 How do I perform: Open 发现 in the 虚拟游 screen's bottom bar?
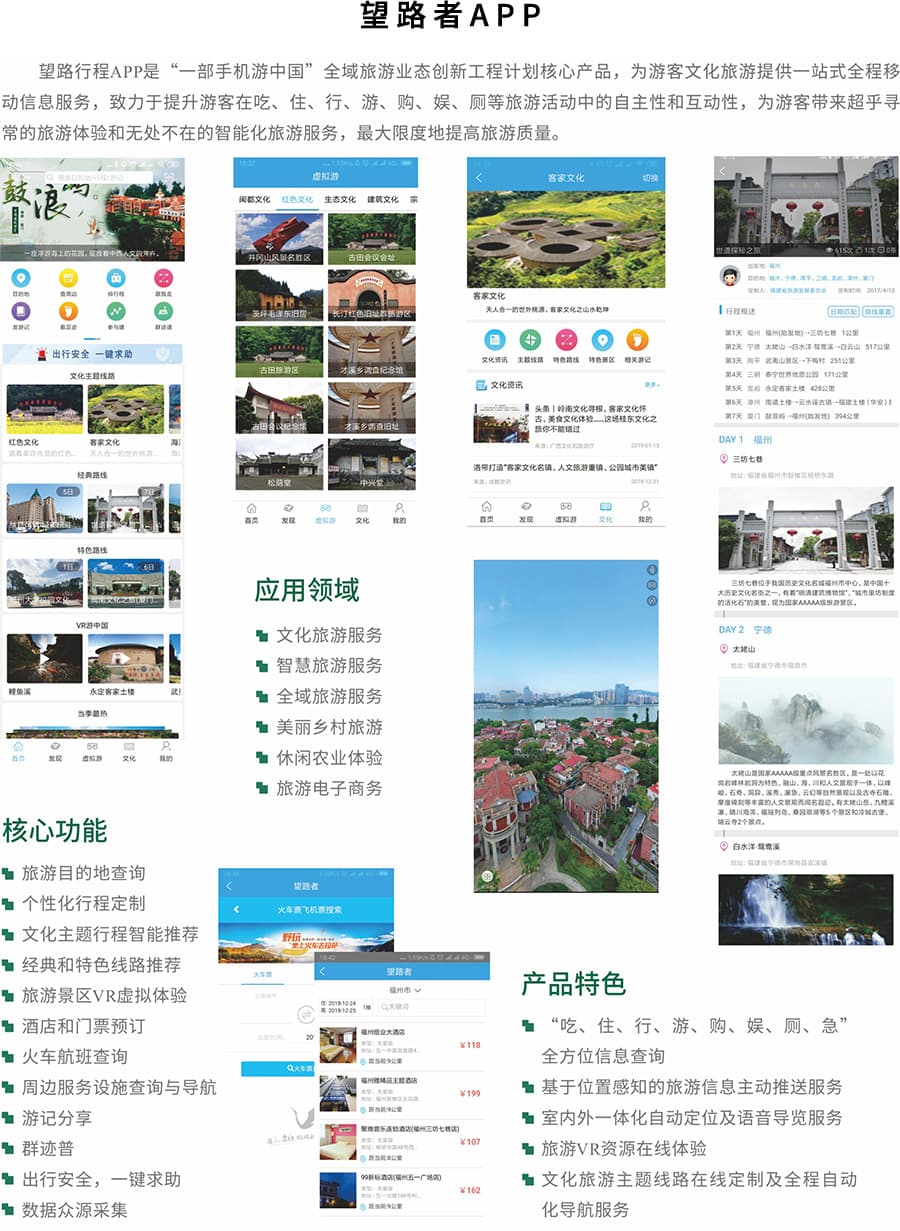click(x=288, y=513)
